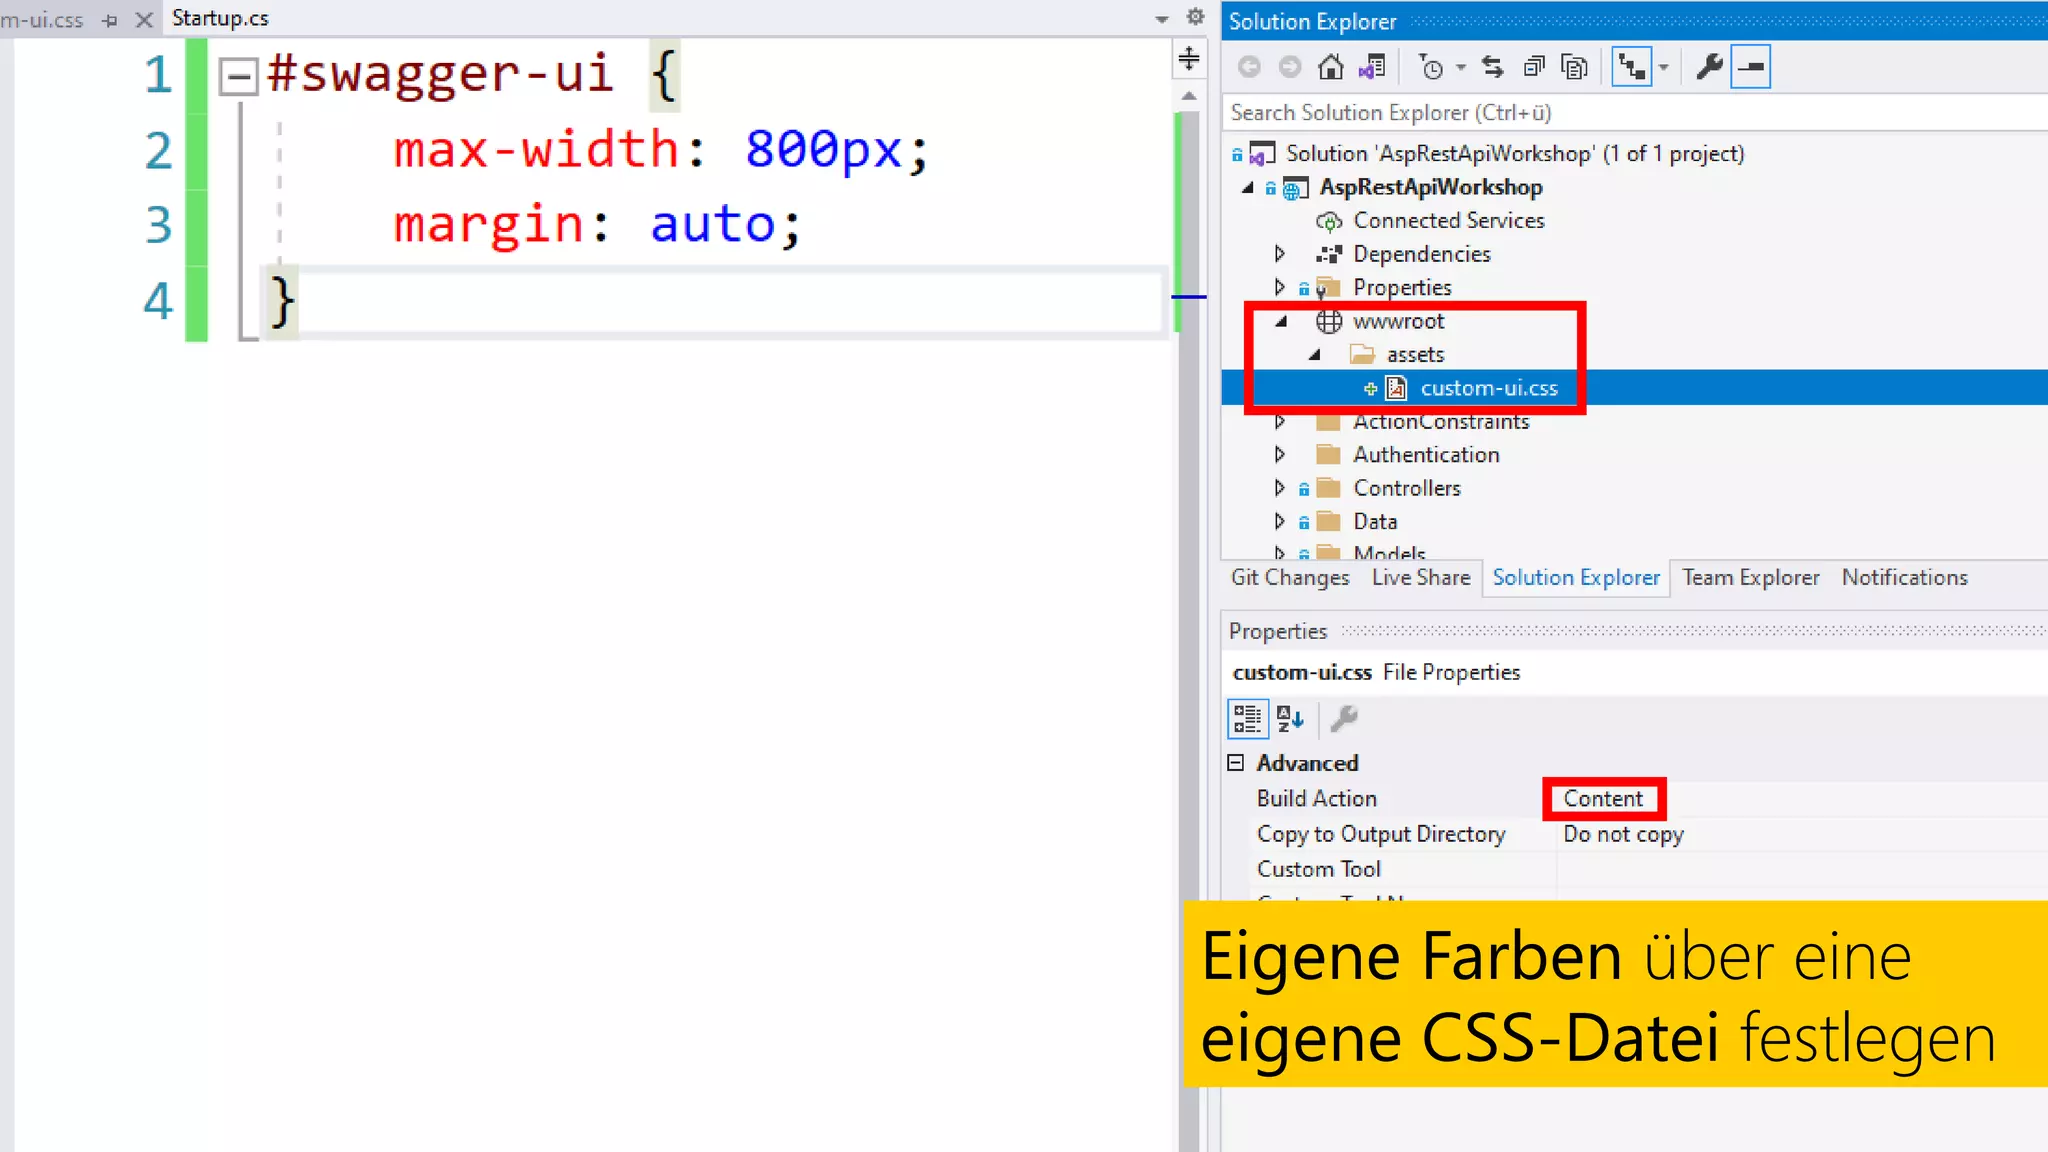Click the Back arrow in Solution Explorer toolbar

[1249, 67]
